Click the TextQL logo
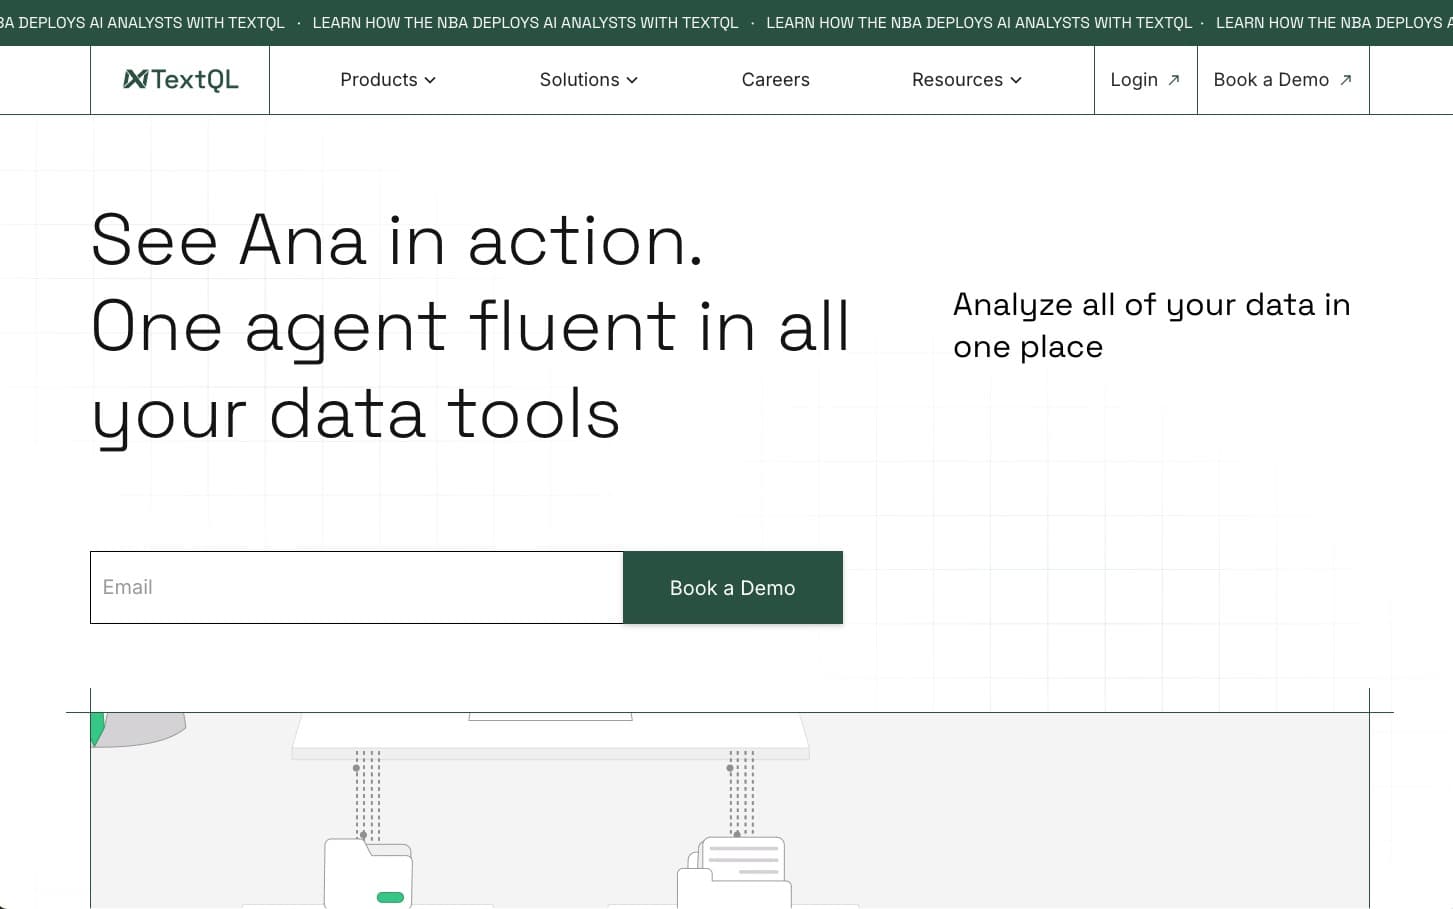This screenshot has width=1453, height=909. tap(180, 80)
